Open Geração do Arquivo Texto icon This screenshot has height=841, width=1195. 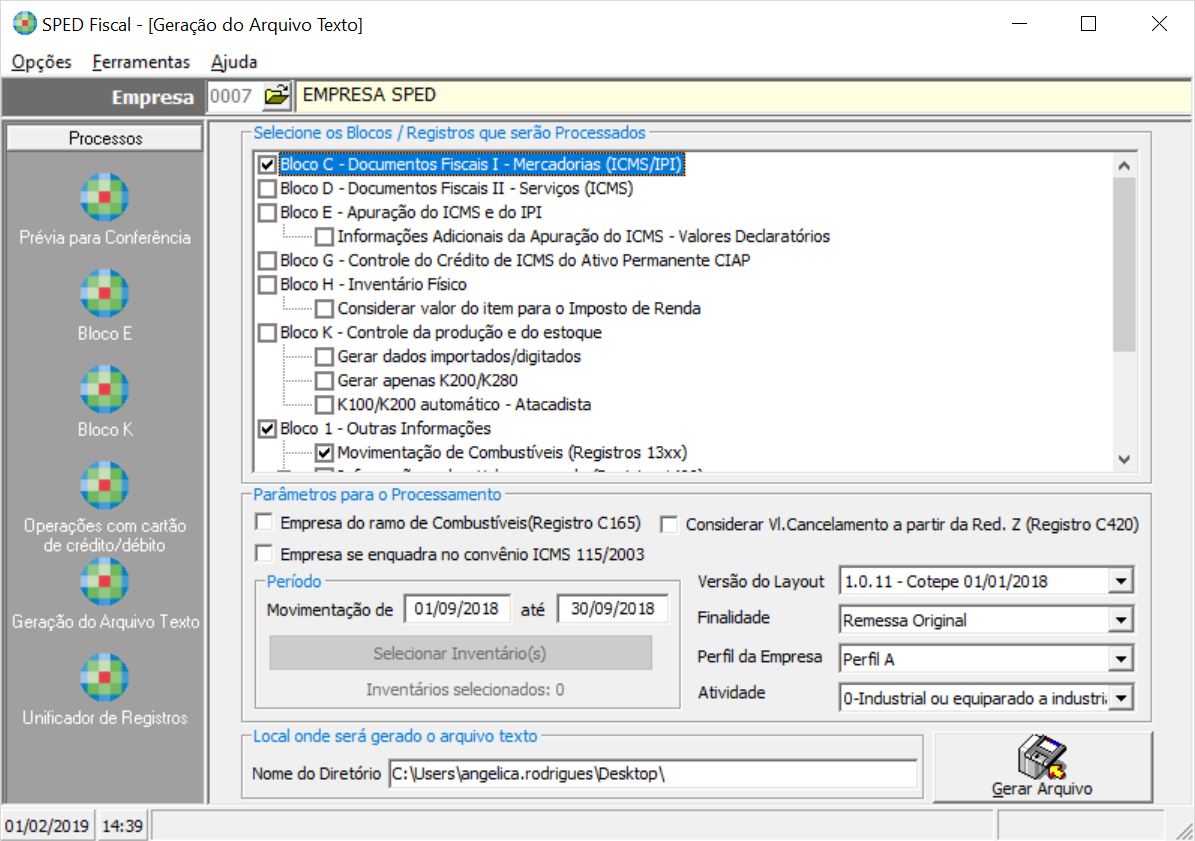click(105, 582)
